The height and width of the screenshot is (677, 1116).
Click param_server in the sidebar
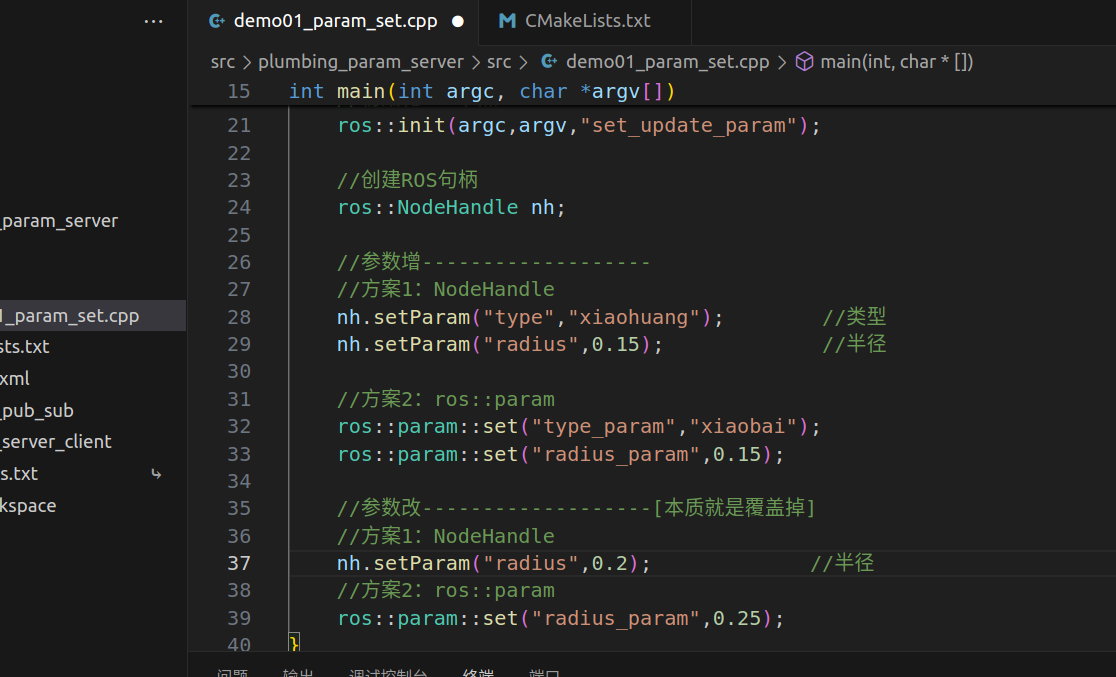58,220
